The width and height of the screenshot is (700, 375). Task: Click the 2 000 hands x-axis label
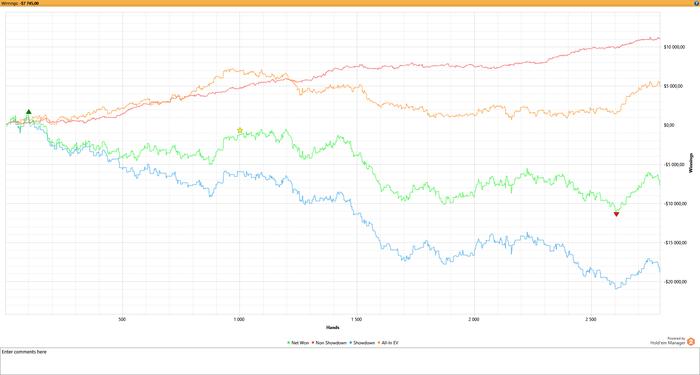click(x=474, y=320)
